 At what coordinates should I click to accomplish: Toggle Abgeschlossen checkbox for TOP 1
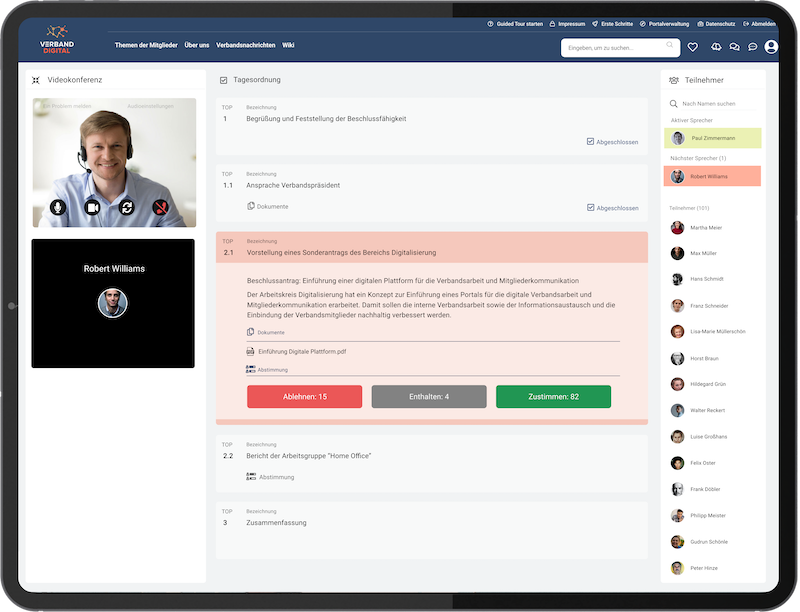[591, 142]
